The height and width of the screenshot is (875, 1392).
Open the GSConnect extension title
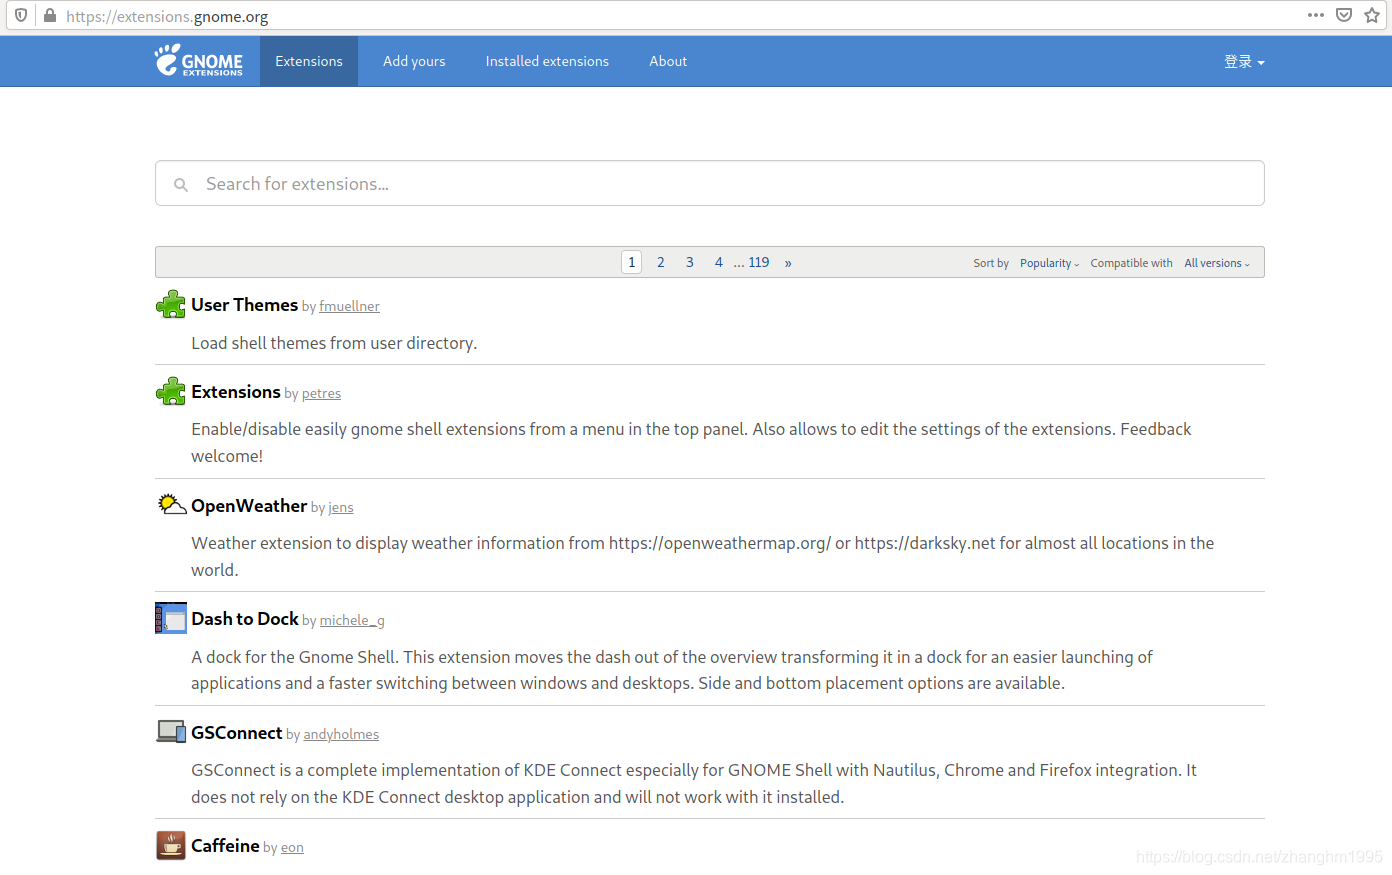coord(237,733)
